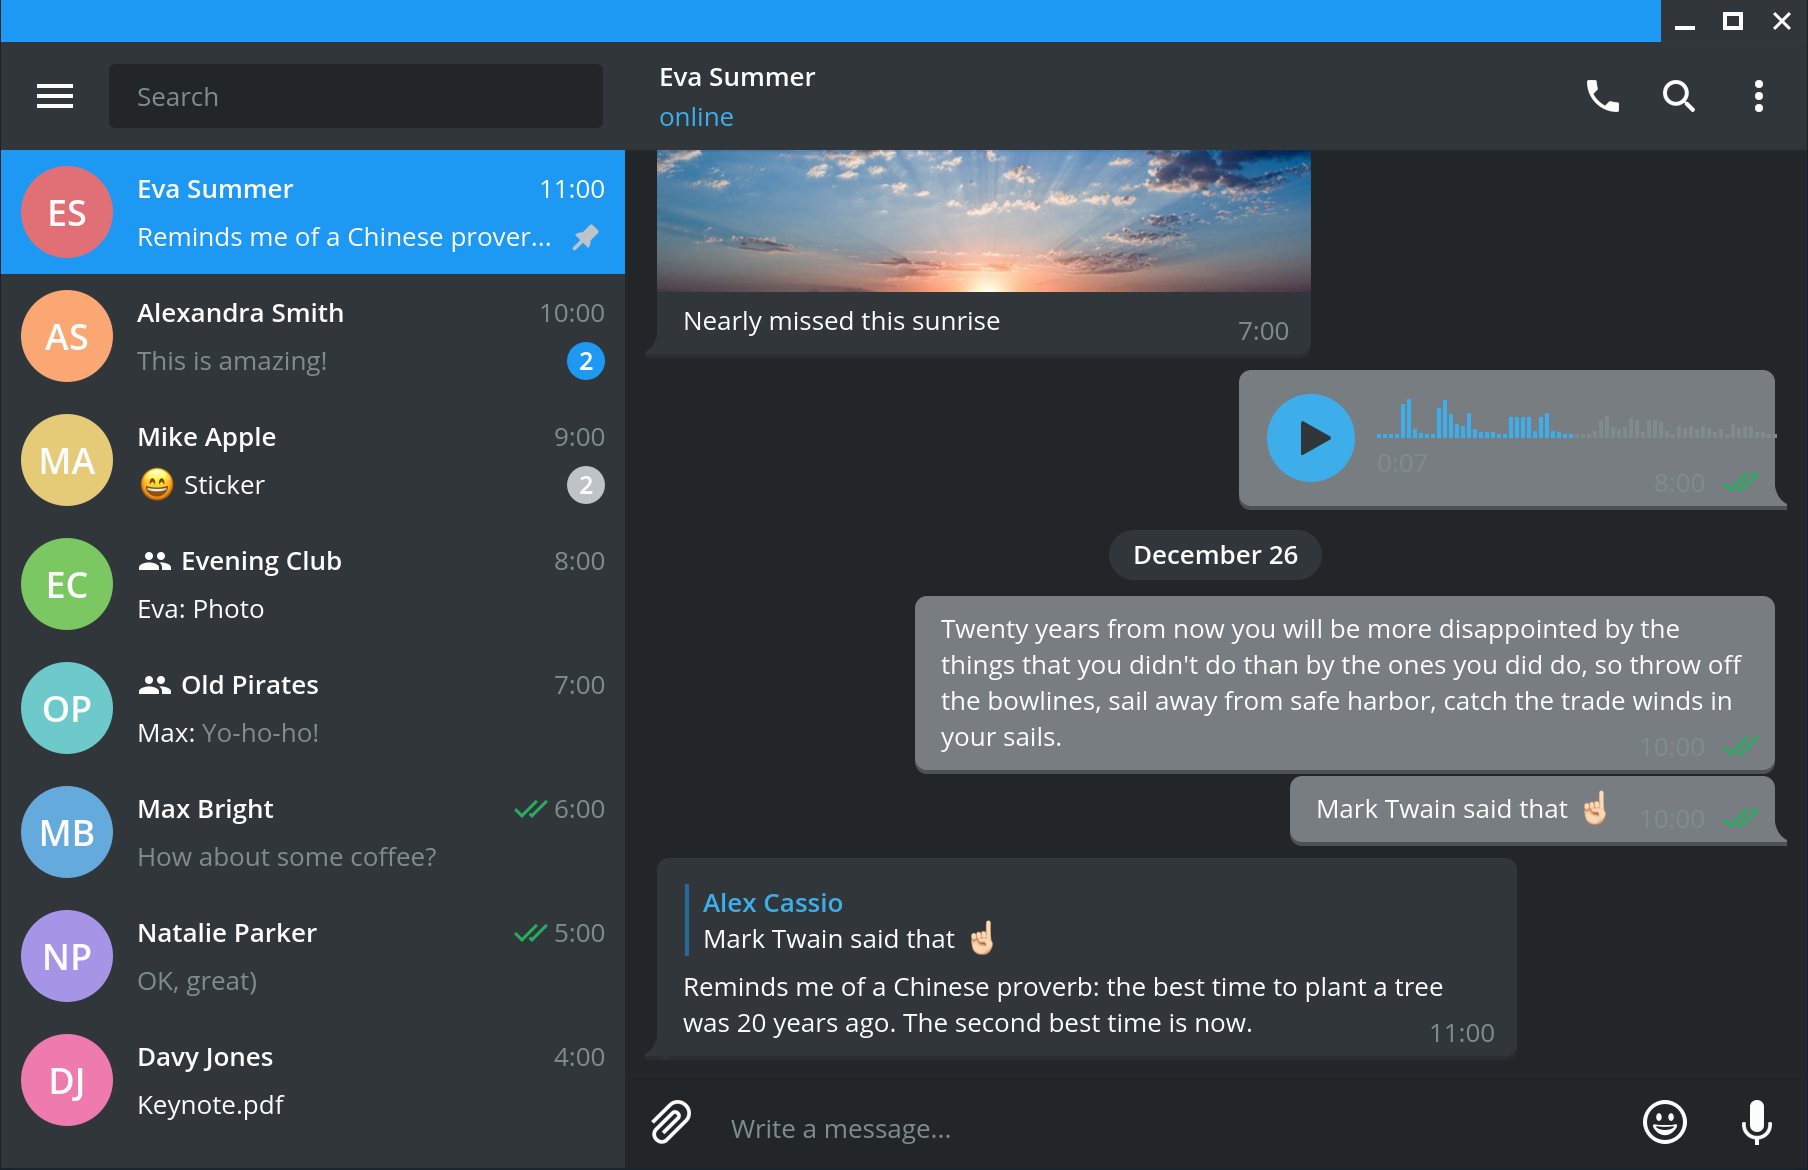Screen dimensions: 1808x1170
Task: Click the 'Twenty years from now' message
Action: pyautogui.click(x=1345, y=684)
